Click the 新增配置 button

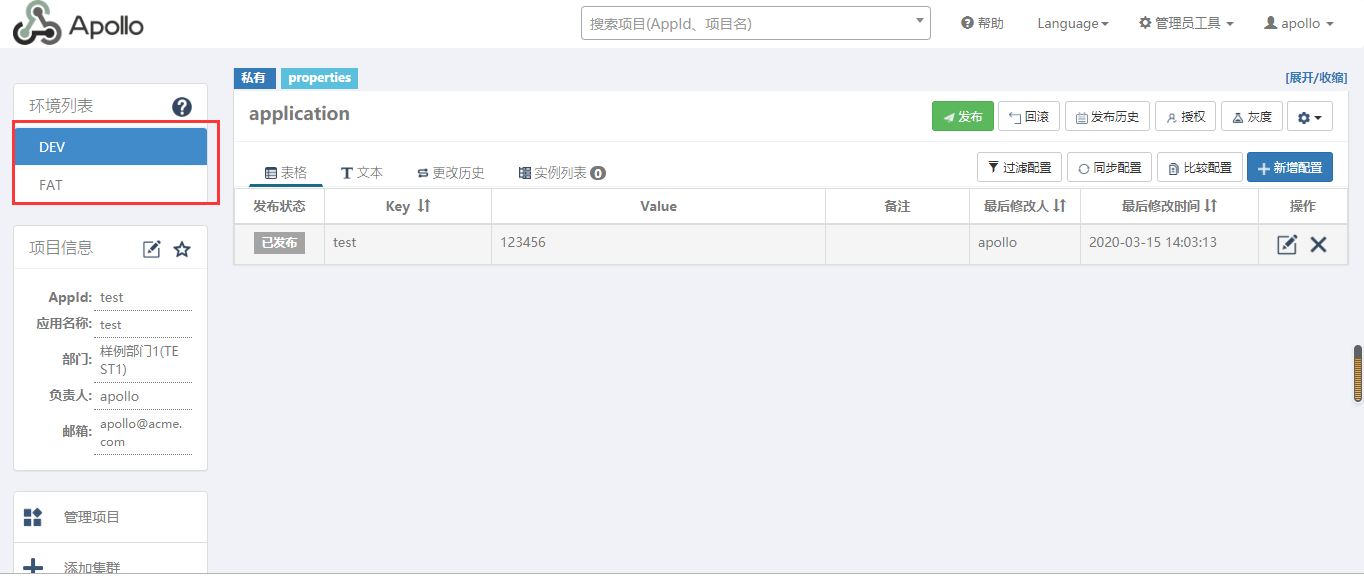[1289, 168]
